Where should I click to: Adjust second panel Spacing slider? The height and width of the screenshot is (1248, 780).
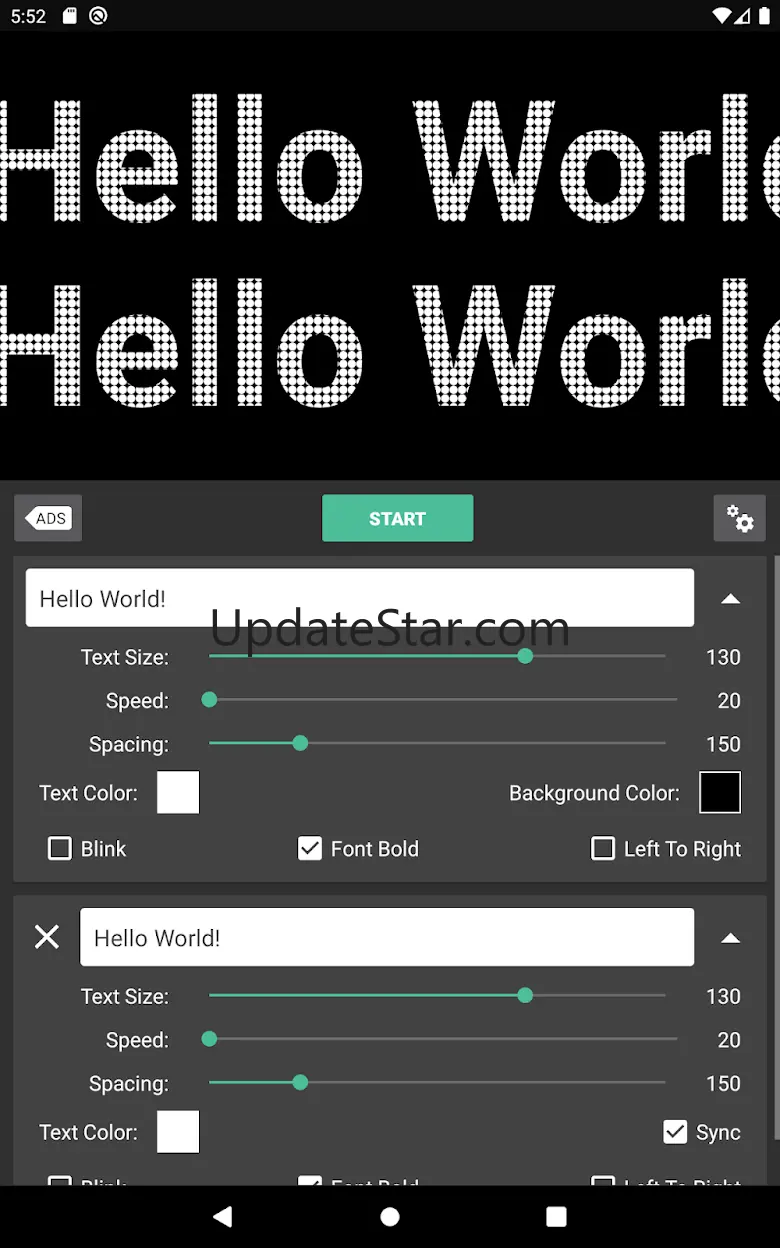pyautogui.click(x=437, y=1082)
